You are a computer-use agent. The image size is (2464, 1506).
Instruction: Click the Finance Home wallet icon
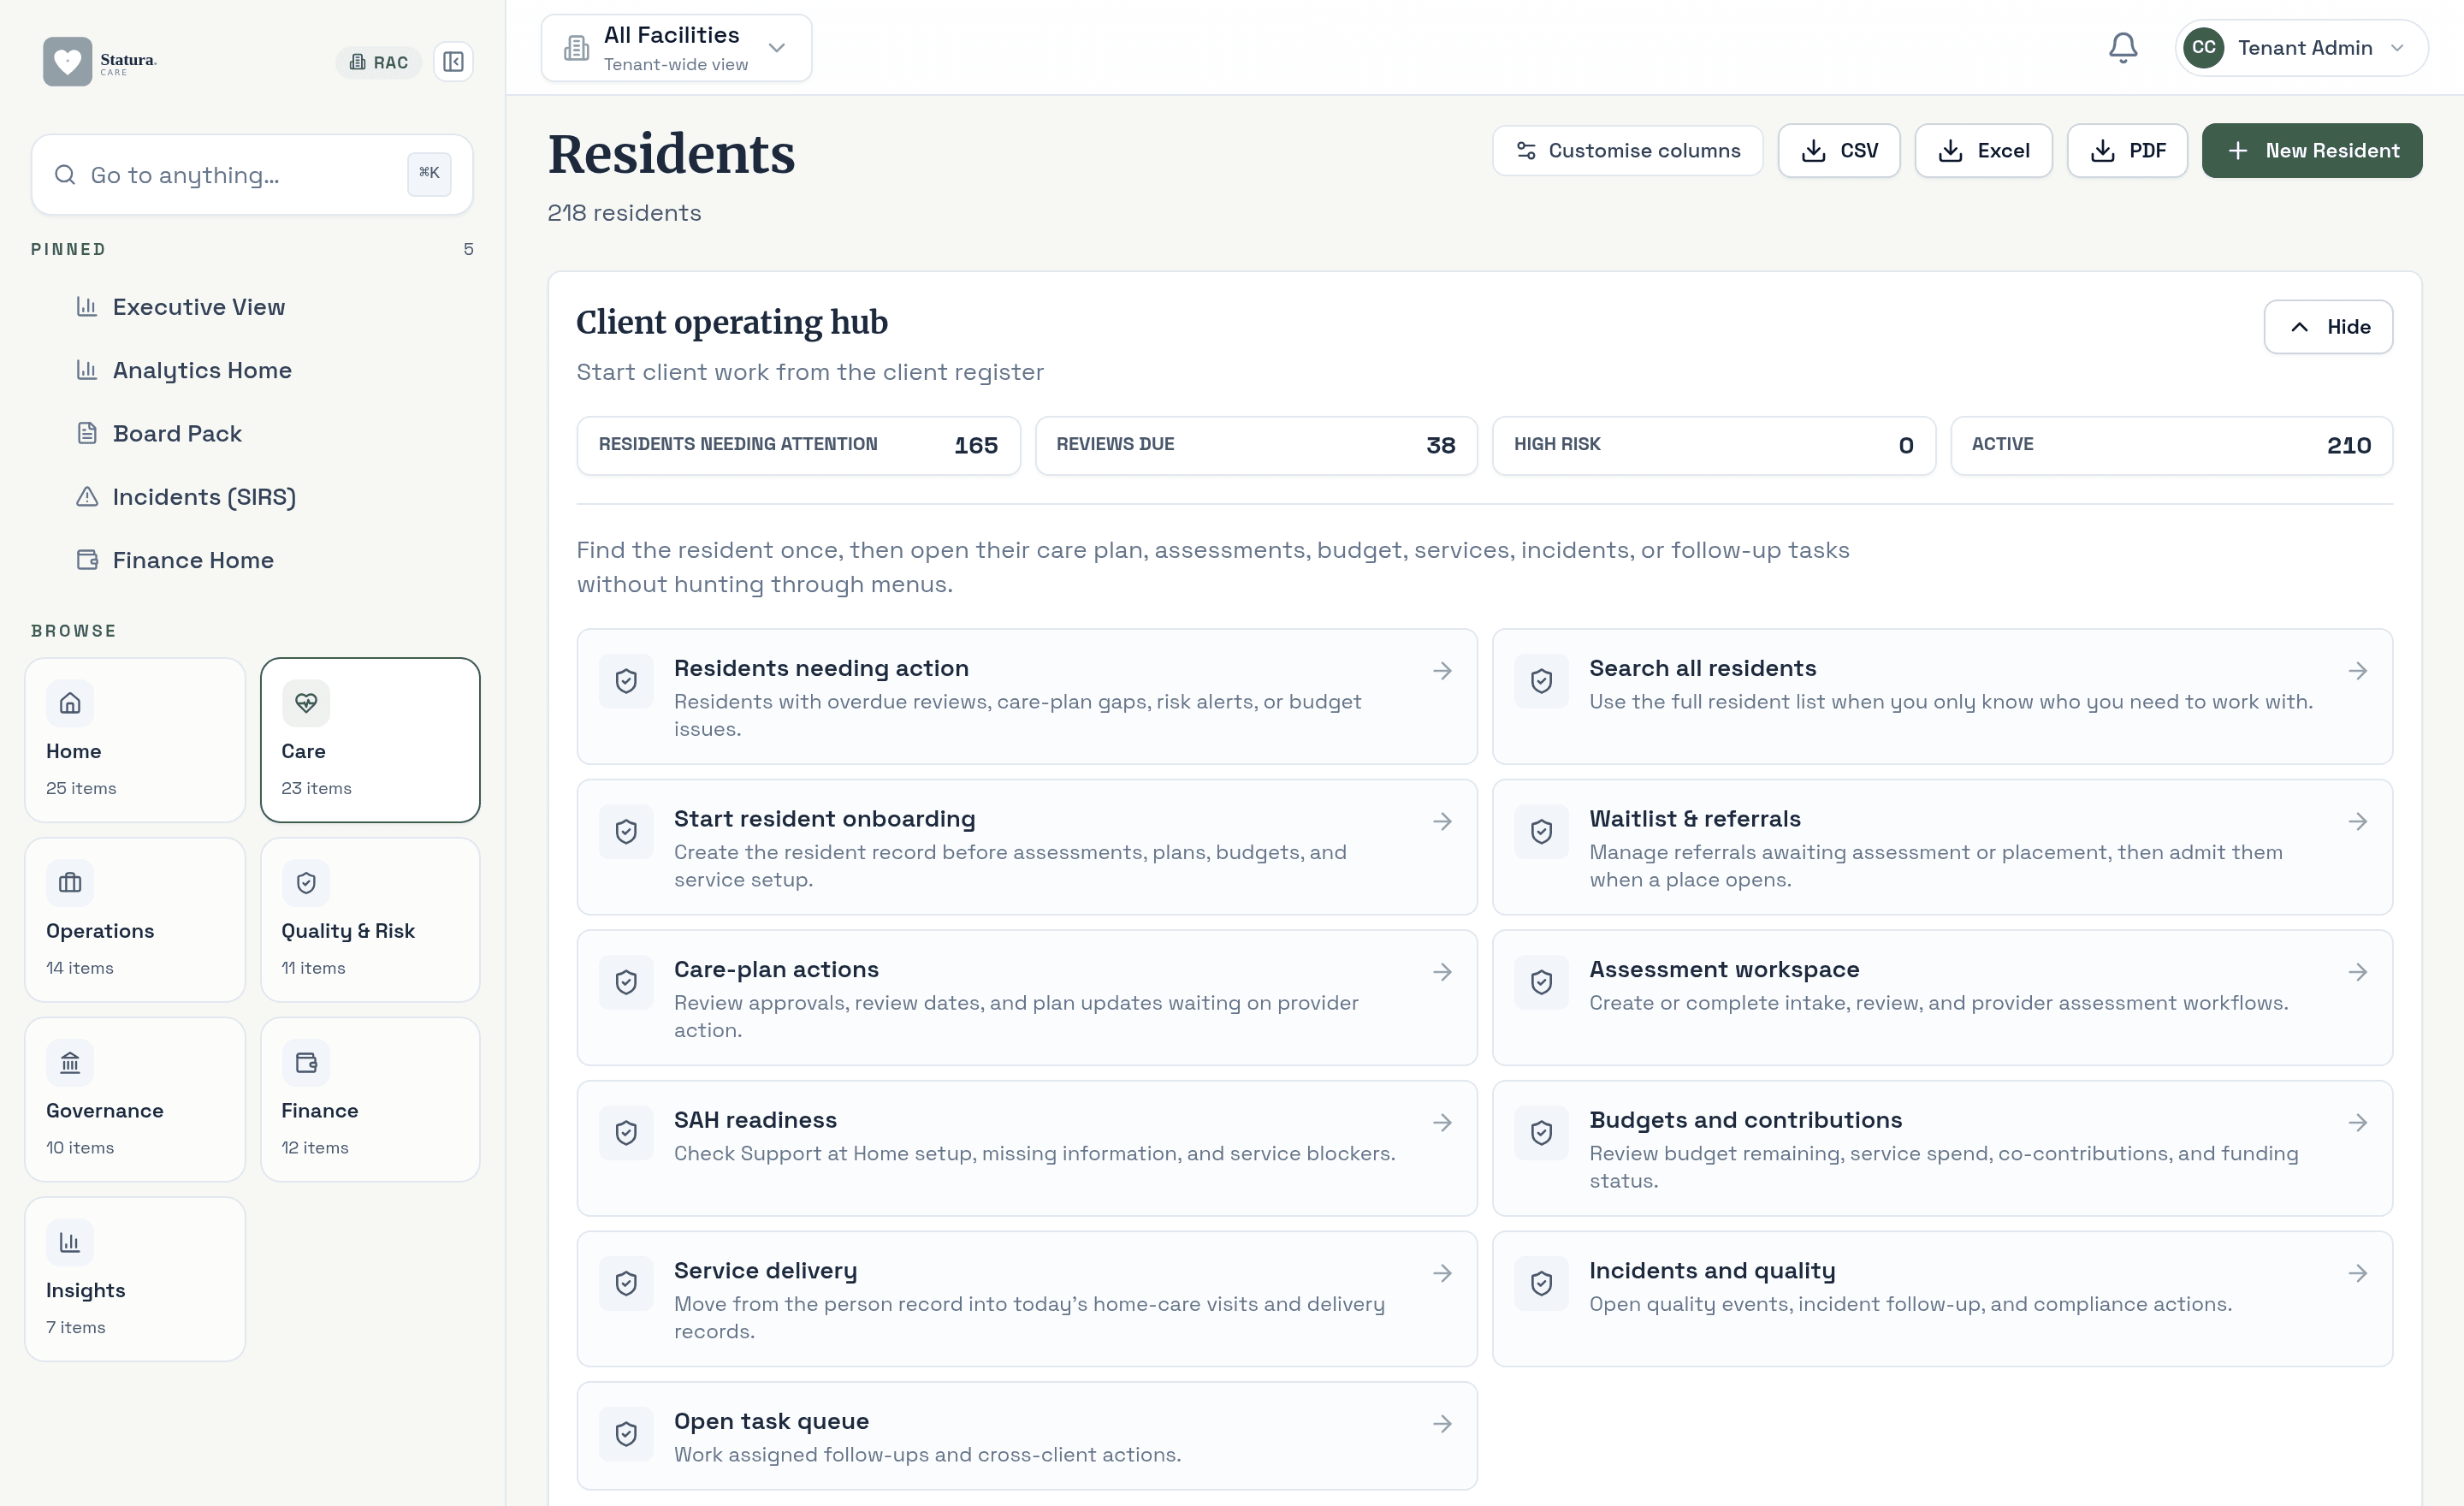pyautogui.click(x=87, y=559)
